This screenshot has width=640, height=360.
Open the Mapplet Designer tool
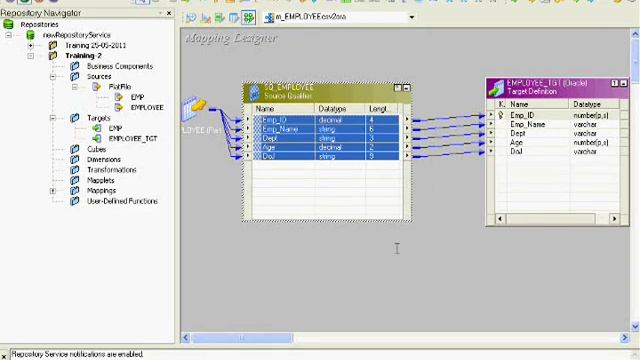(x=234, y=18)
